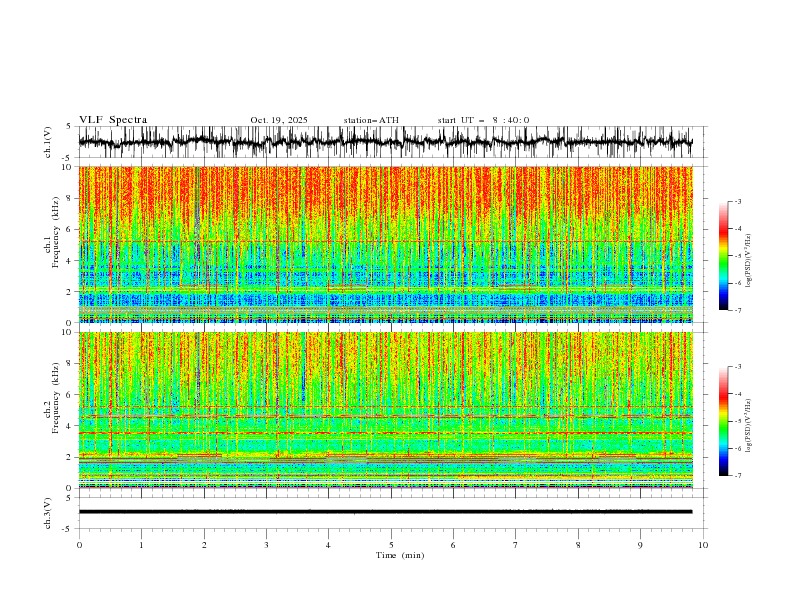Viewport: 792px width, 612px height.
Task: Select the upper colorbar's log(PSD)(V²/Hz) label
Action: click(x=748, y=261)
